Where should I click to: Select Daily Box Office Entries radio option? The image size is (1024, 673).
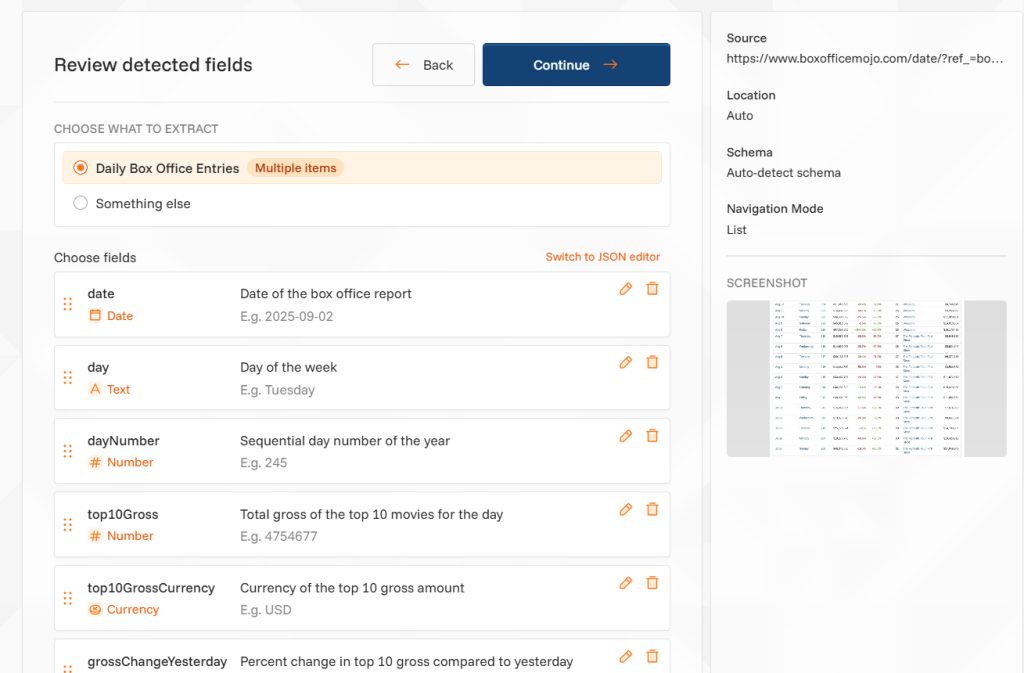point(81,168)
